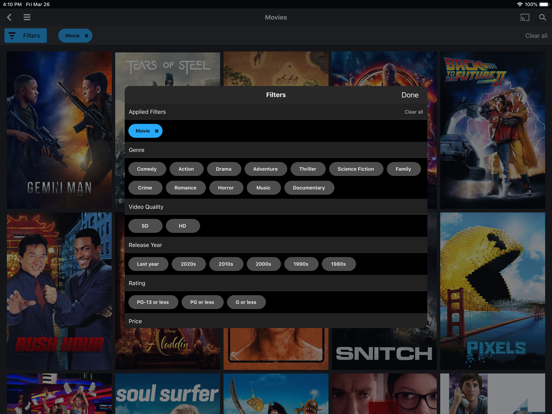The image size is (552, 414).
Task: Select PG or less rating
Action: point(202,302)
